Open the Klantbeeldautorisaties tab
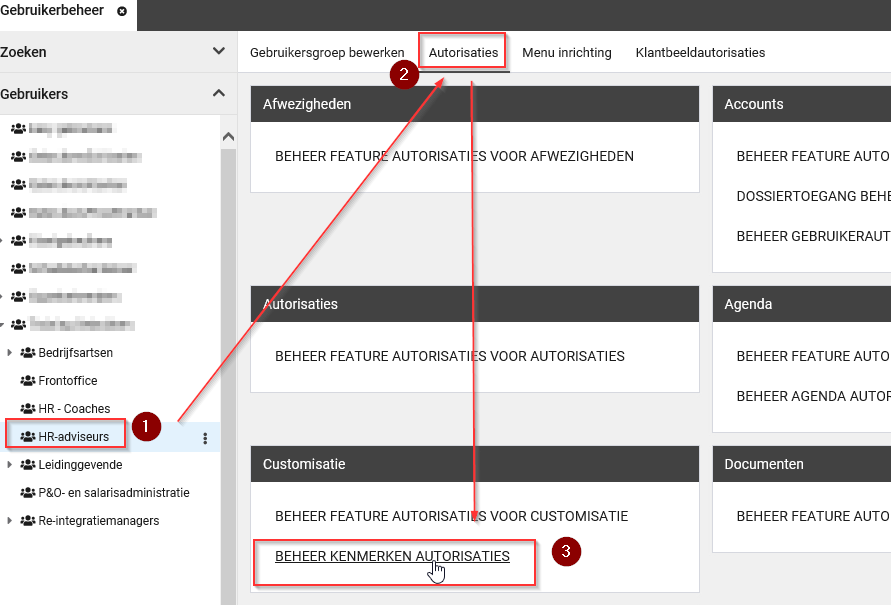 pyautogui.click(x=700, y=52)
